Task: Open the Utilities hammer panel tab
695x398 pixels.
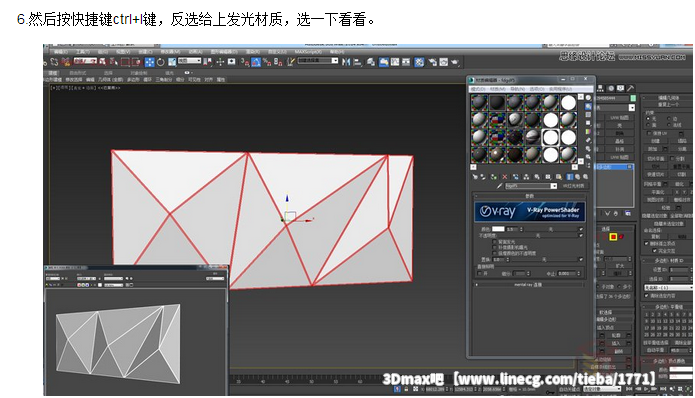Action: [x=630, y=88]
